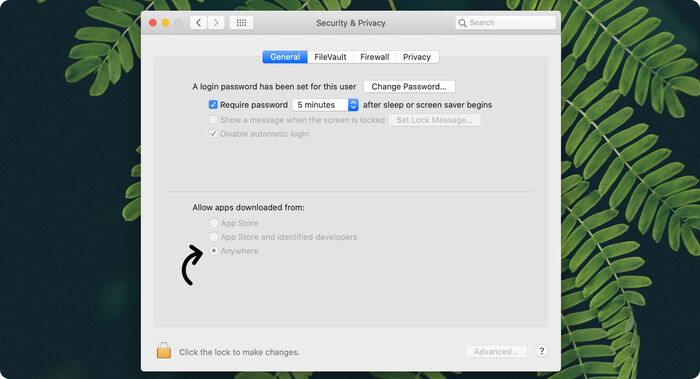Show all preferences via grid icon
The width and height of the screenshot is (700, 379).
[242, 23]
